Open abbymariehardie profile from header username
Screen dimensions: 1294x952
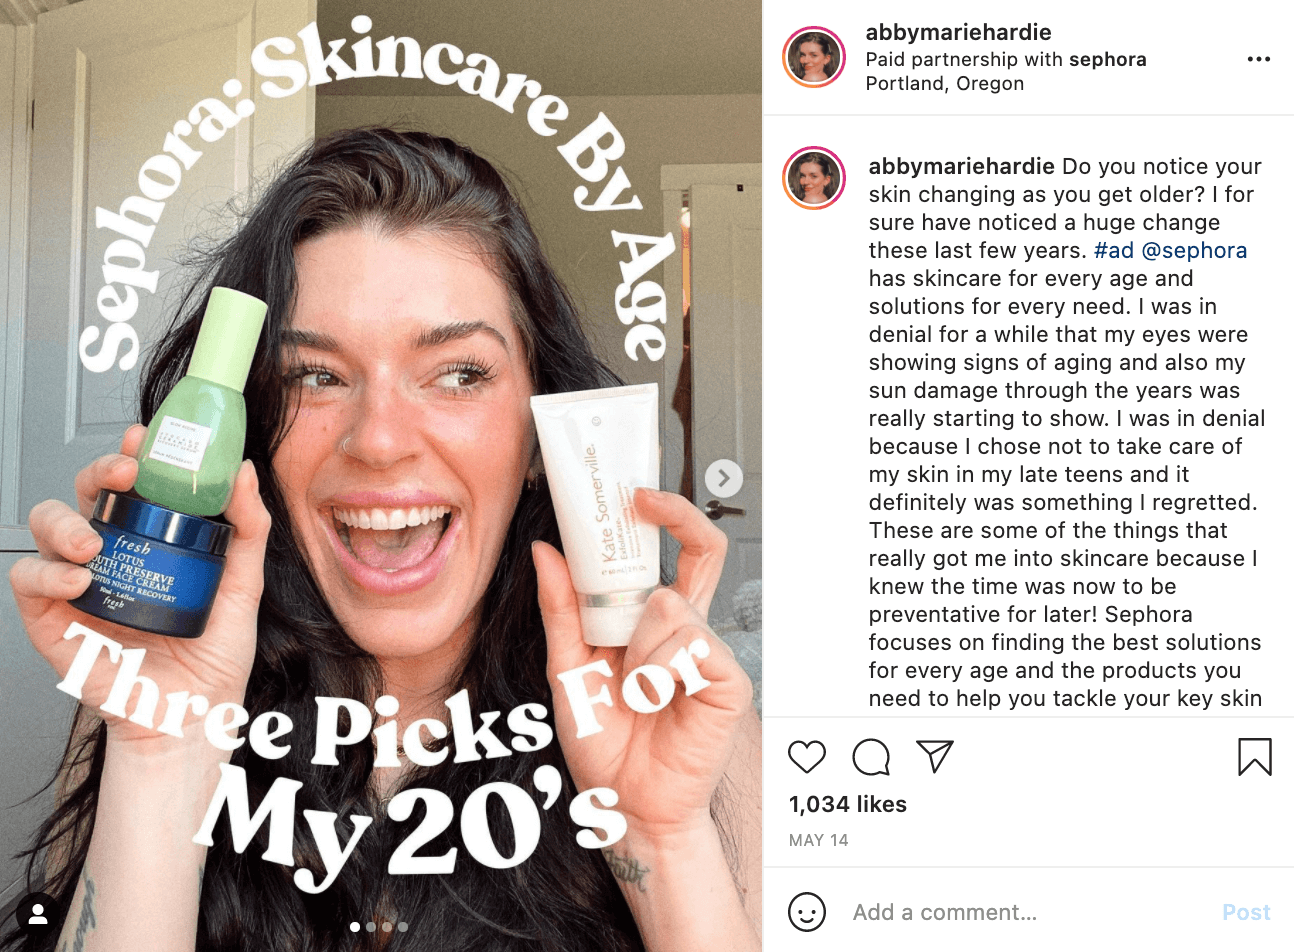[x=958, y=32]
